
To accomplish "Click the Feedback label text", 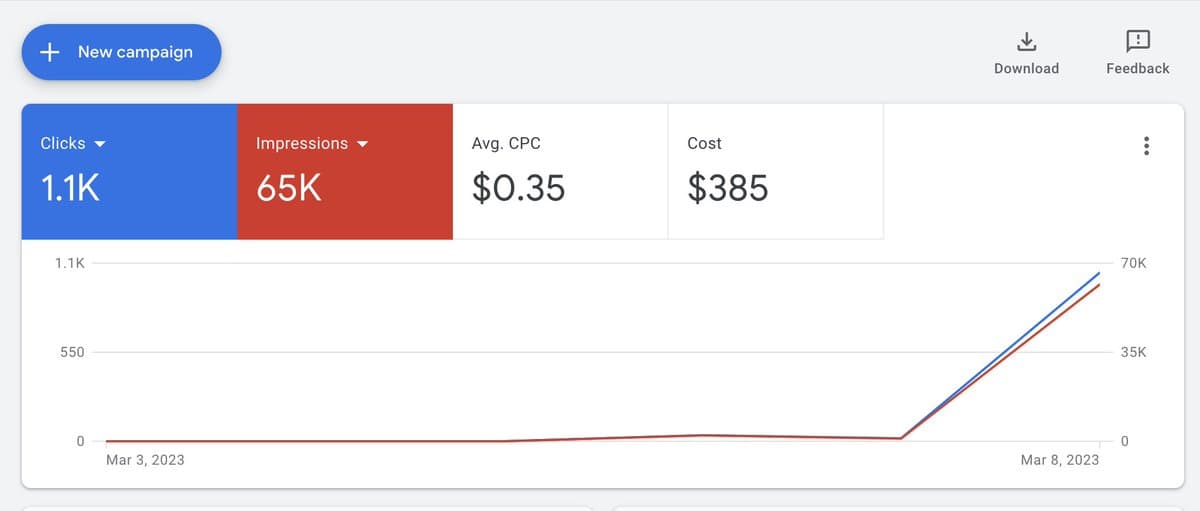I will [x=1137, y=68].
